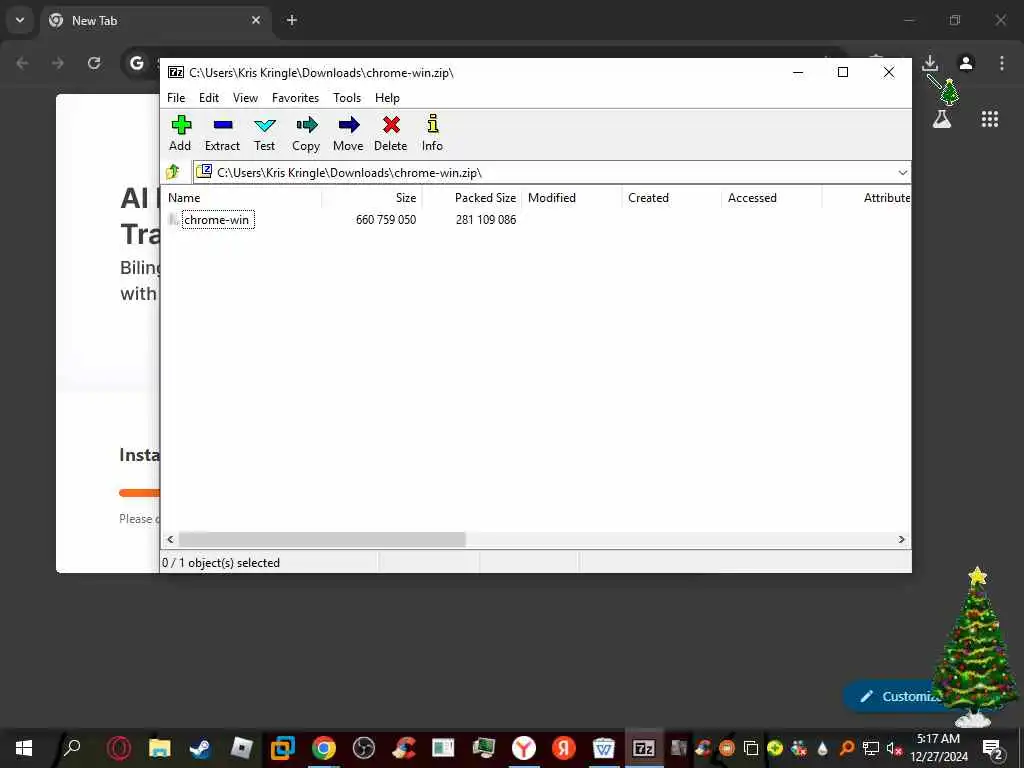
Task: Open CCleaner from the taskbar
Action: coord(404,748)
